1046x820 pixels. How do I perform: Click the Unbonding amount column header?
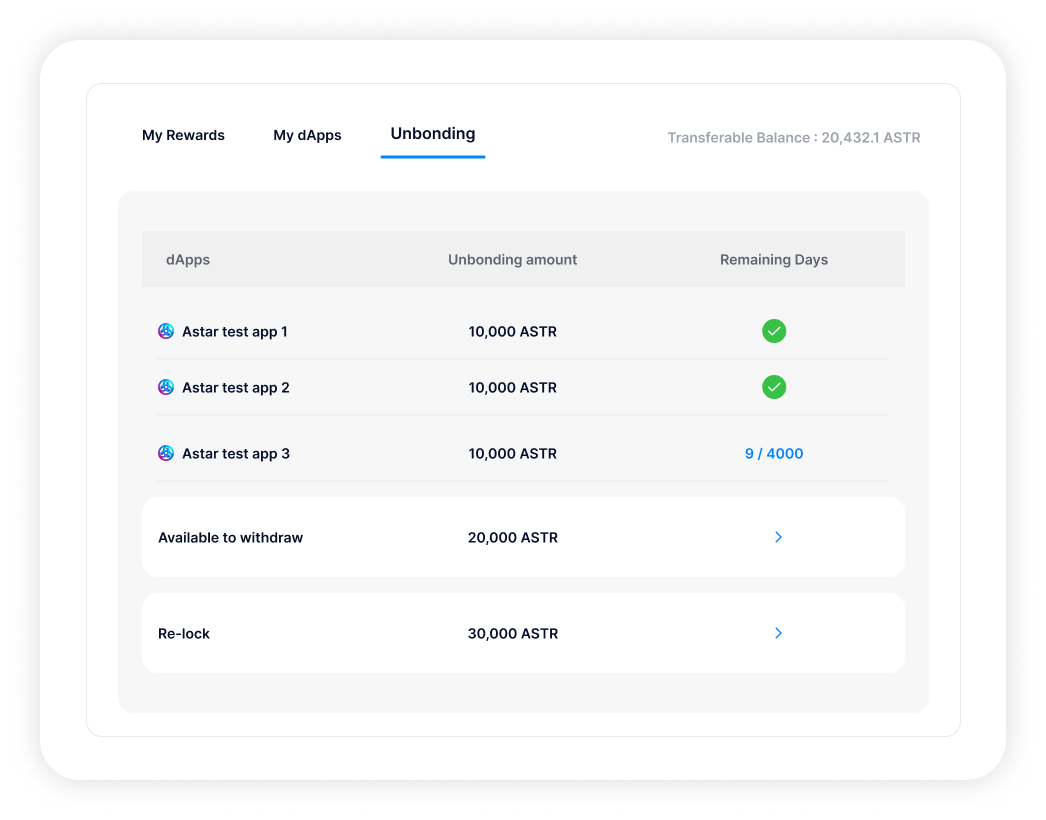point(512,259)
